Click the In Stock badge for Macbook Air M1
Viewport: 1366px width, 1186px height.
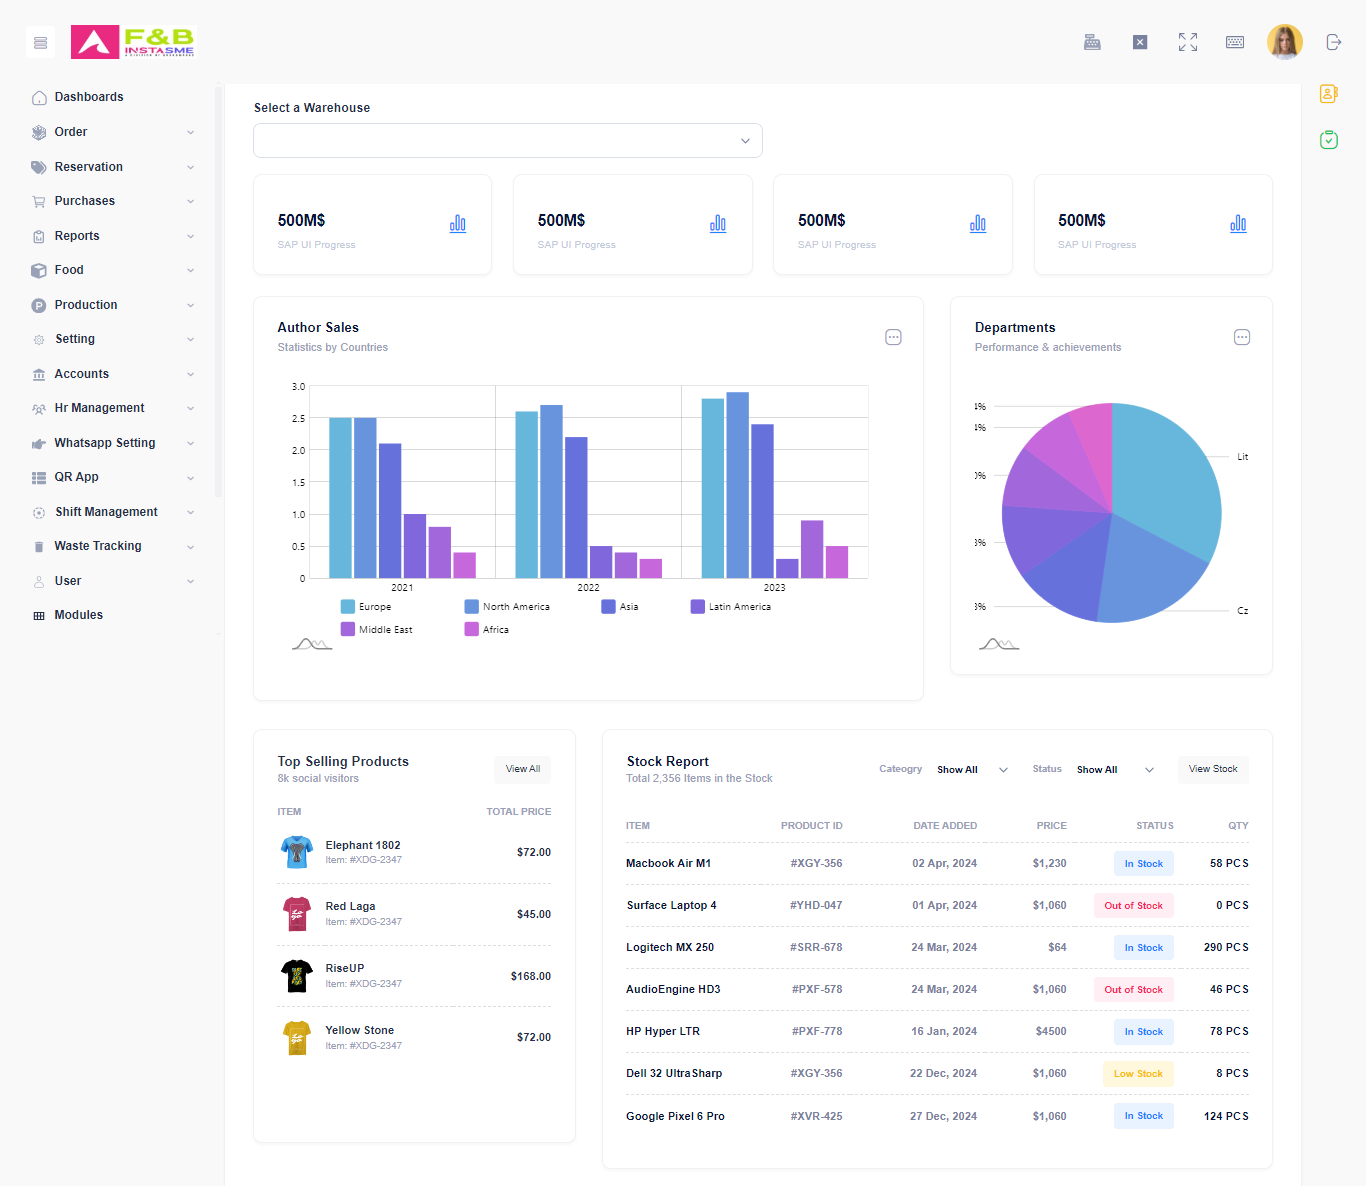coord(1144,864)
